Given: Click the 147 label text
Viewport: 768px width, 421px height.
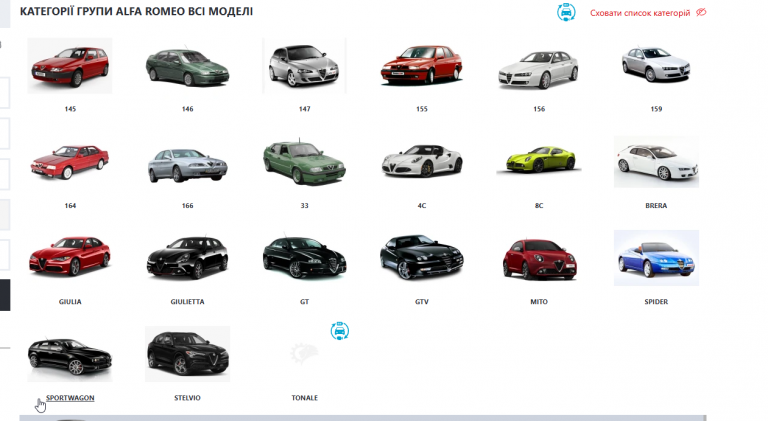Looking at the screenshot, I should tap(305, 109).
